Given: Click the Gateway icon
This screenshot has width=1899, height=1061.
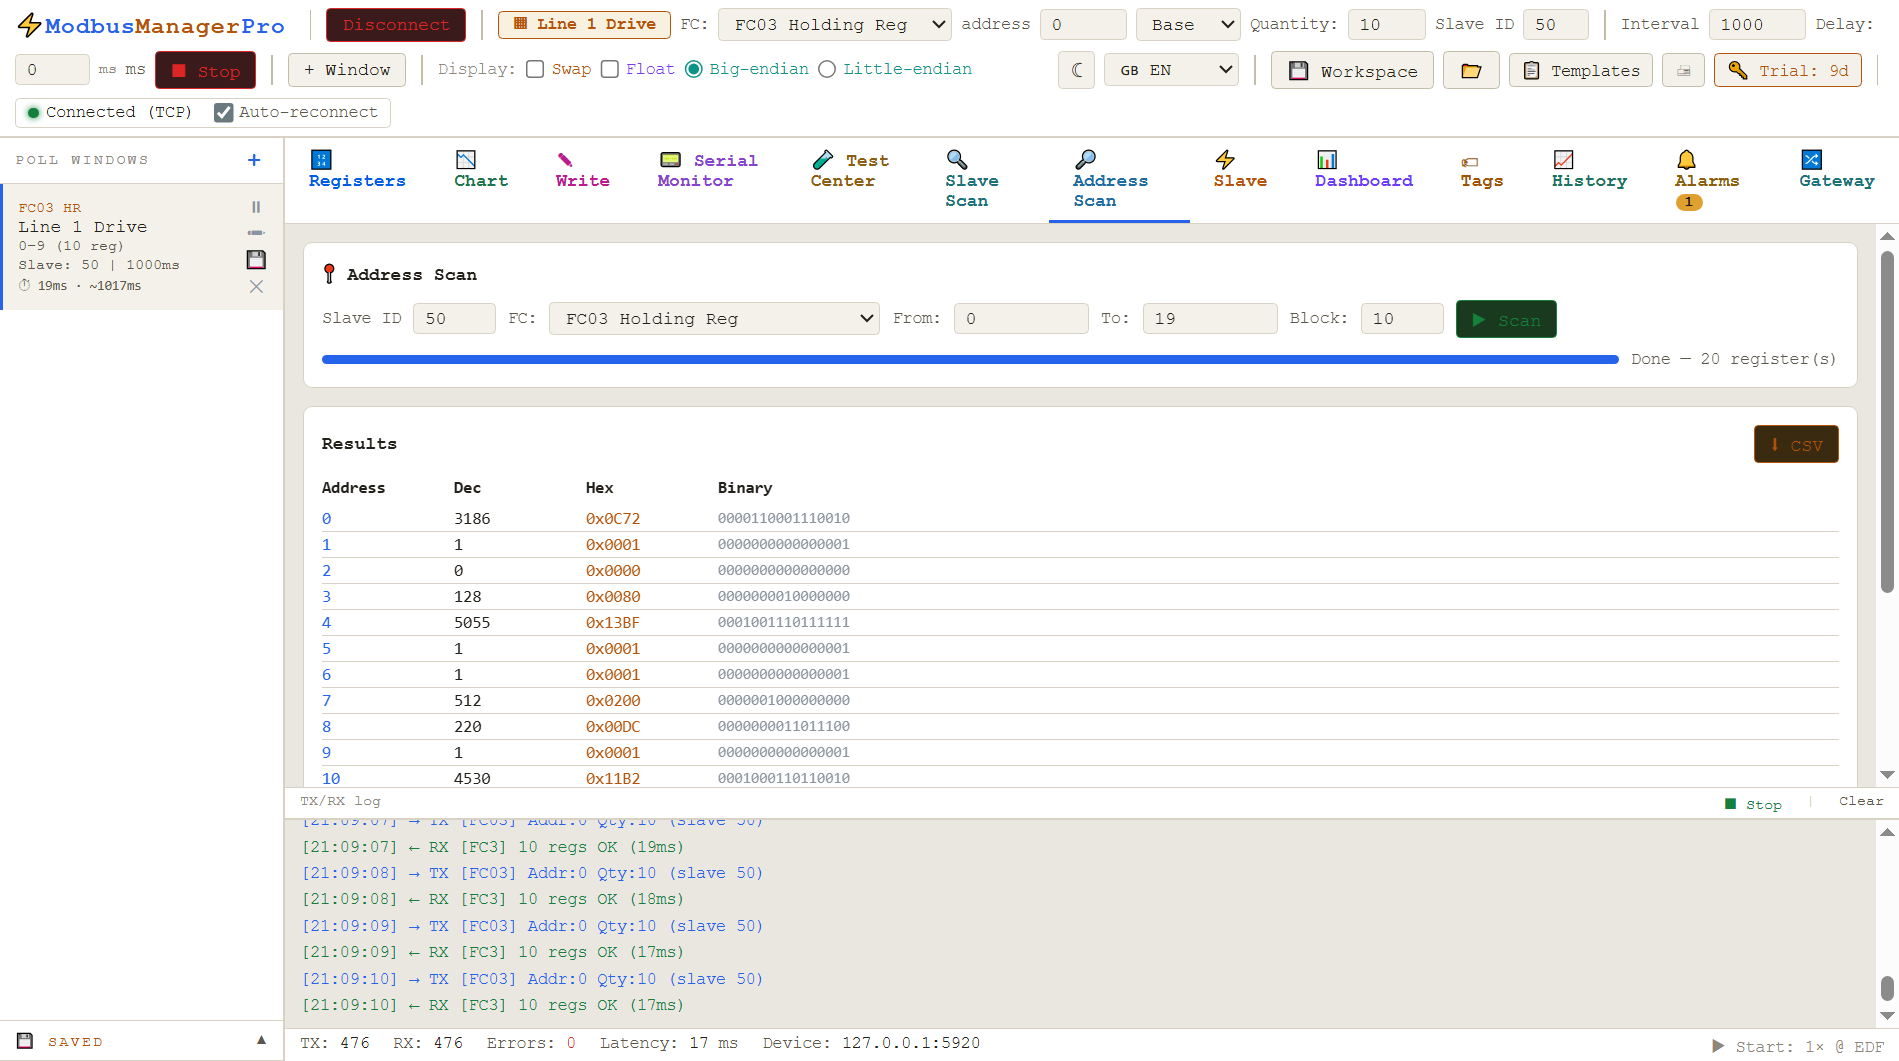Looking at the screenshot, I should tap(1811, 159).
